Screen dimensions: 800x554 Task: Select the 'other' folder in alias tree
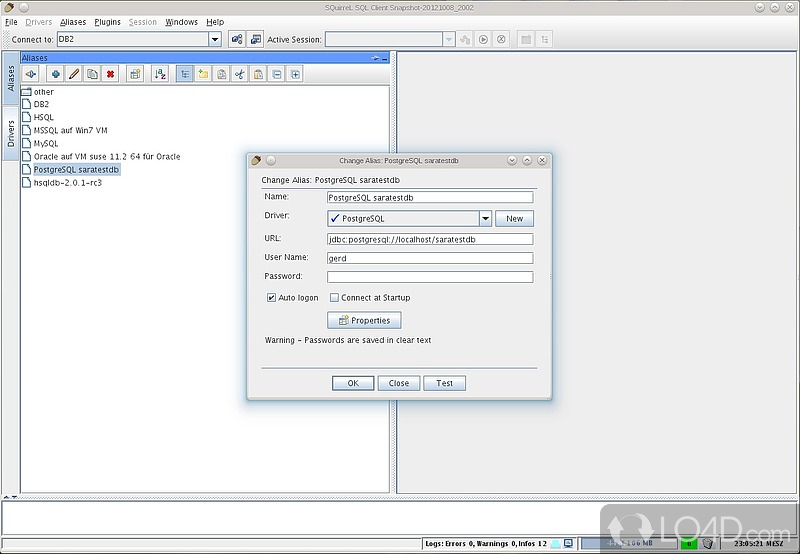[38, 92]
